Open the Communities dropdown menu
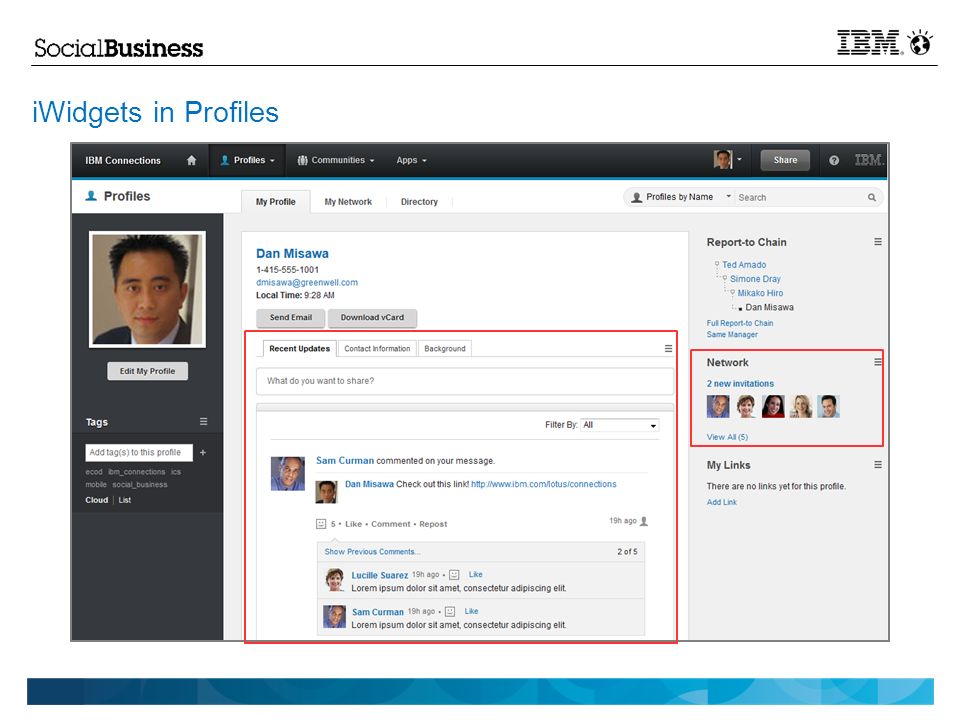960x720 pixels. [336, 160]
